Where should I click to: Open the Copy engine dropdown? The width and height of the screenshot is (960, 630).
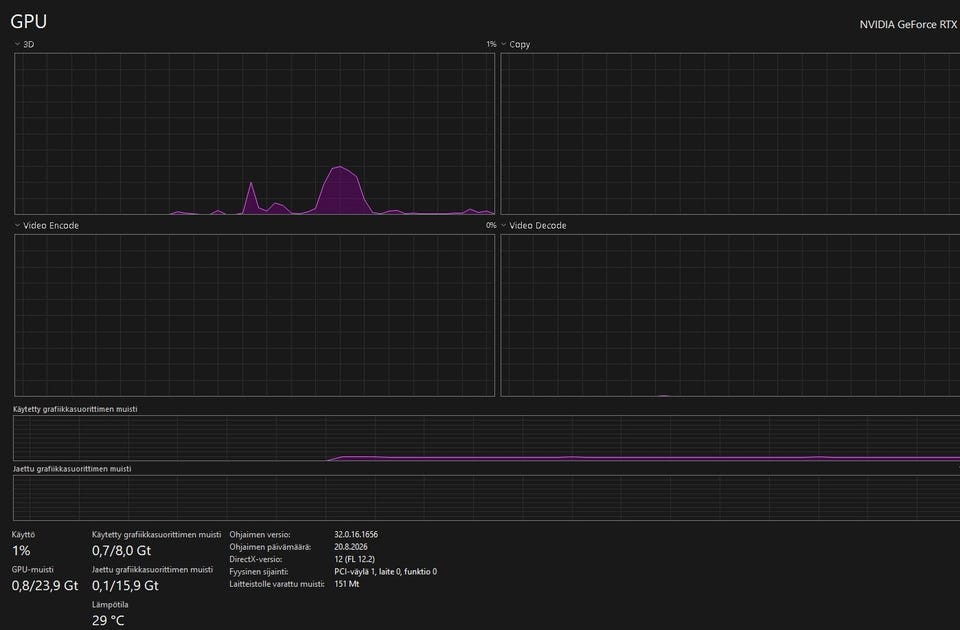[x=516, y=44]
